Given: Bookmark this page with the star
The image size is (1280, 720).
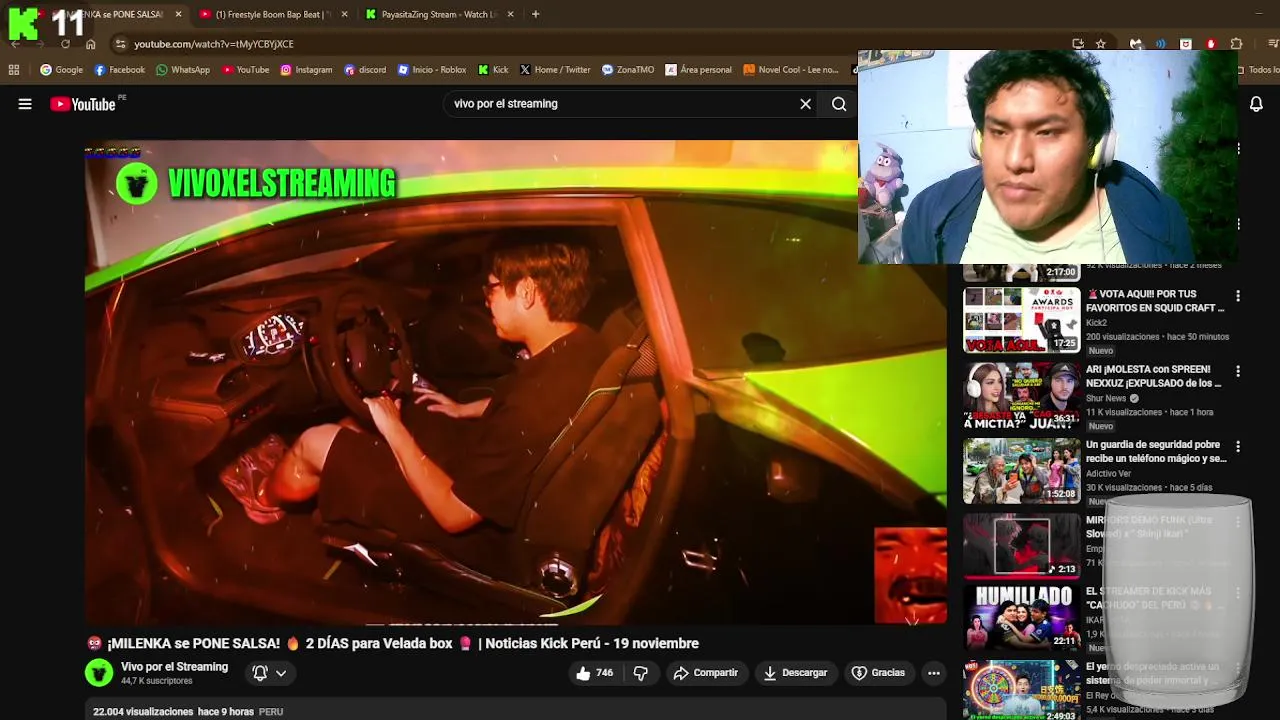Looking at the screenshot, I should pyautogui.click(x=1101, y=44).
